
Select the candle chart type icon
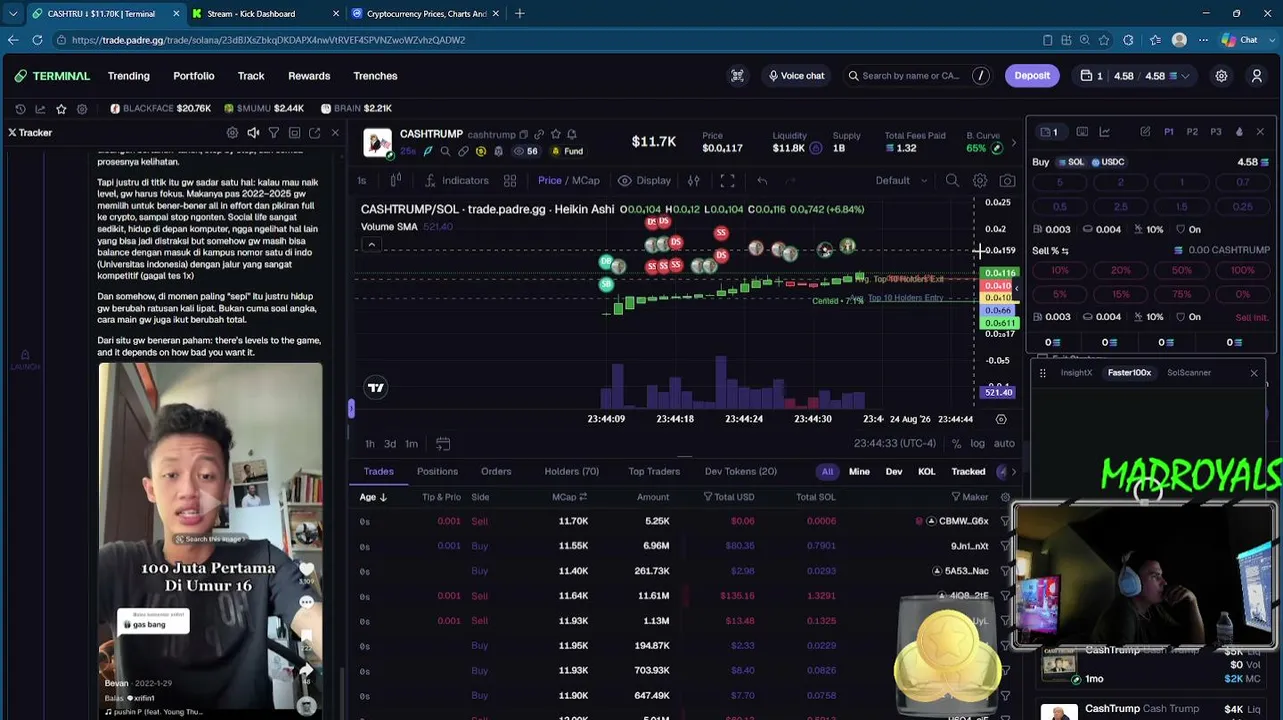point(396,181)
